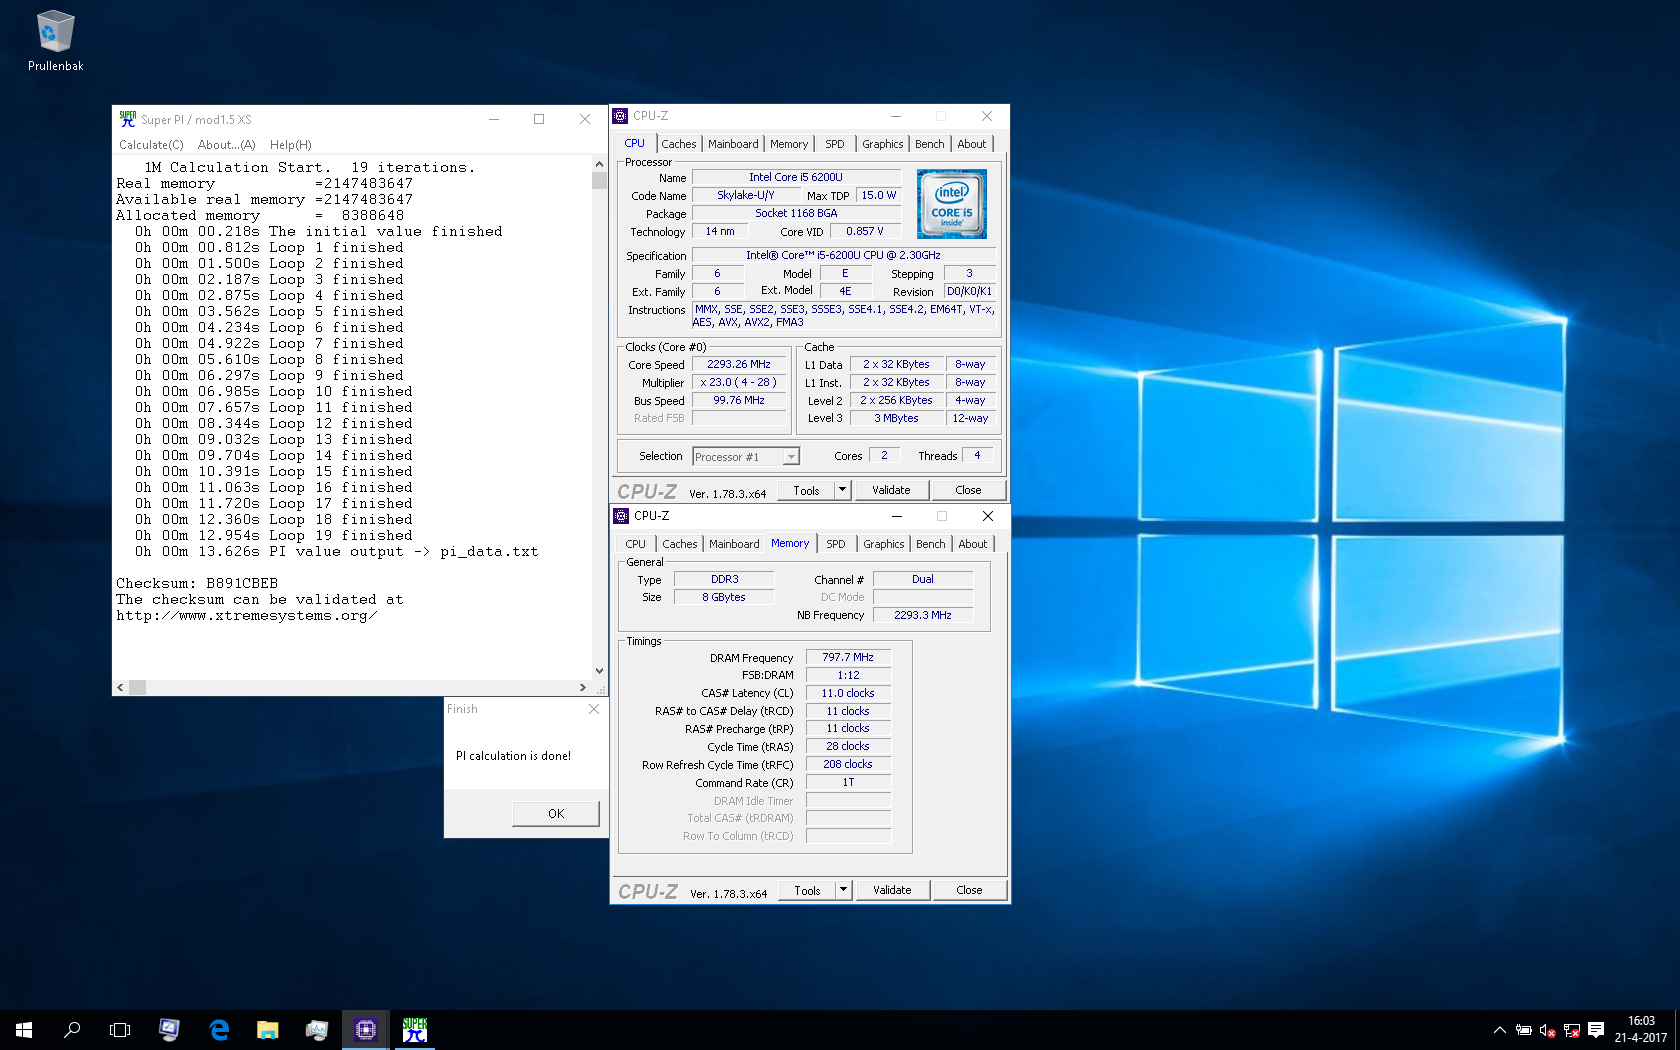Click the Core Speed value 2293.26 MHz
This screenshot has height=1050, width=1680.
point(738,365)
